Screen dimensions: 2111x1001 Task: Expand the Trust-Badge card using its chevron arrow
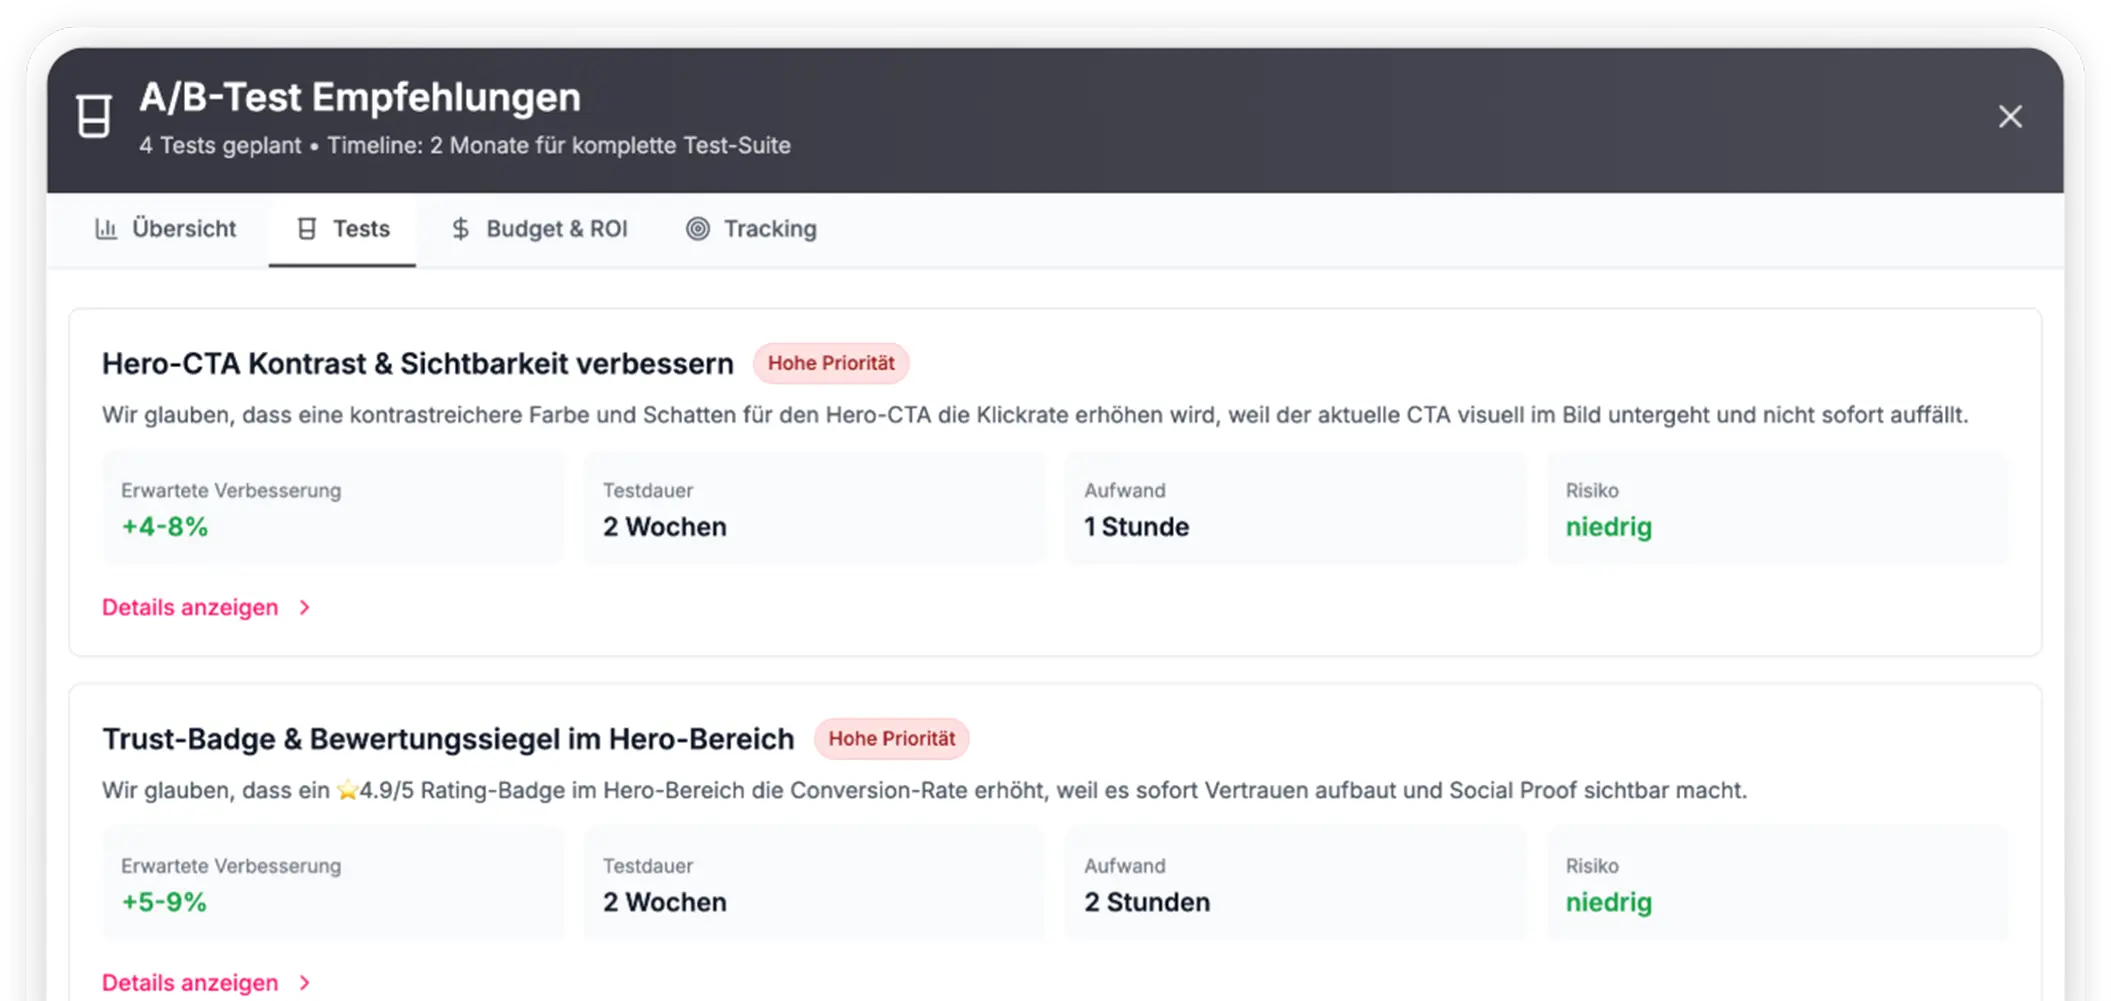305,983
